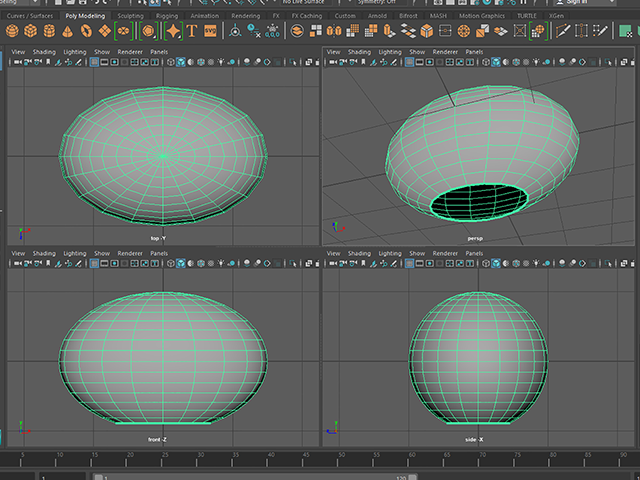Create a polygon plane from the shelf
This screenshot has width=640, height=480.
coord(105,31)
